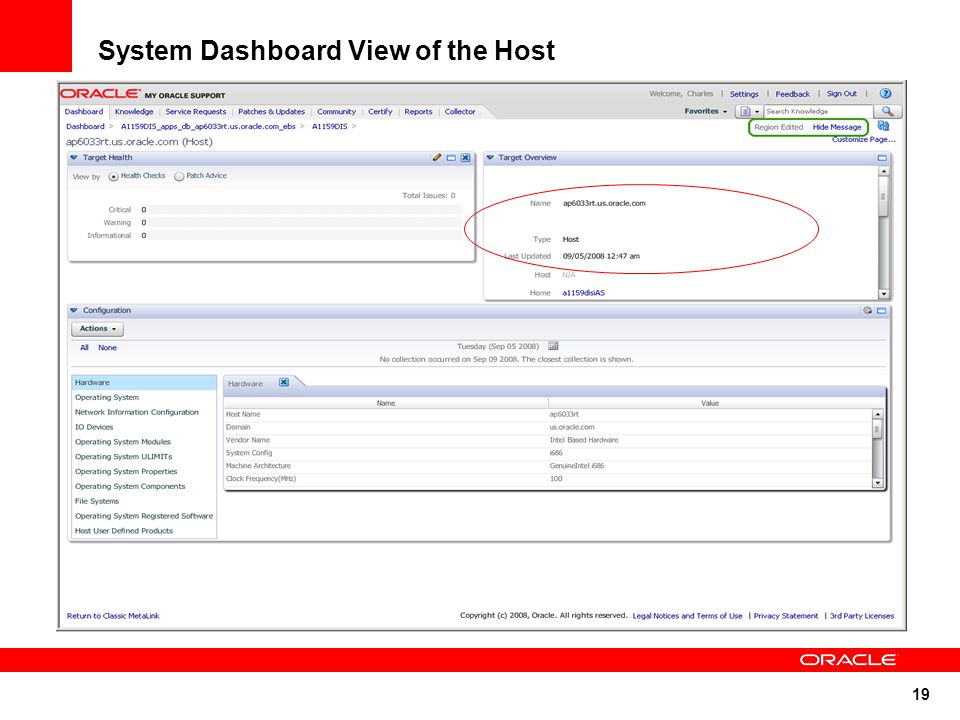Click the document type icon beside search
960x720 pixels.
coord(745,111)
